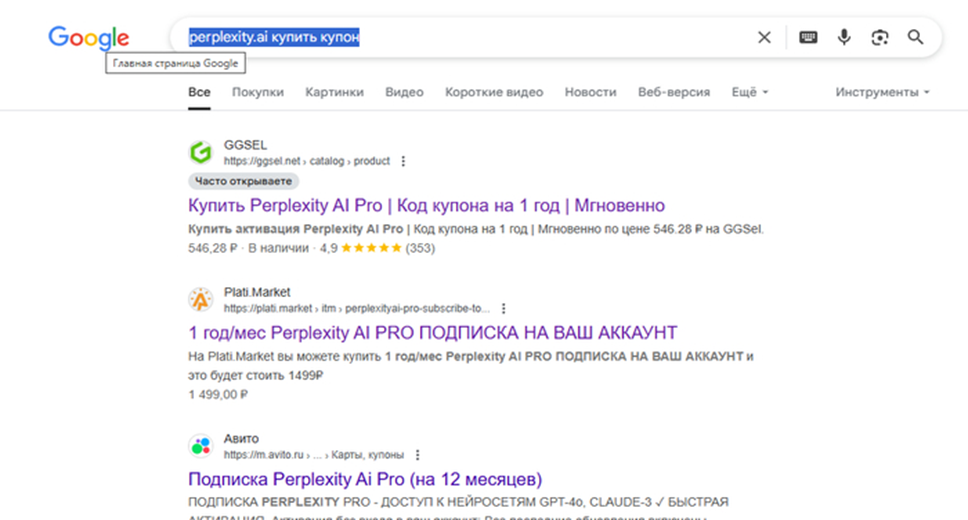Viewport: 968px width, 520px height.
Task: Click the Plati.Market favicon
Action: pos(201,300)
